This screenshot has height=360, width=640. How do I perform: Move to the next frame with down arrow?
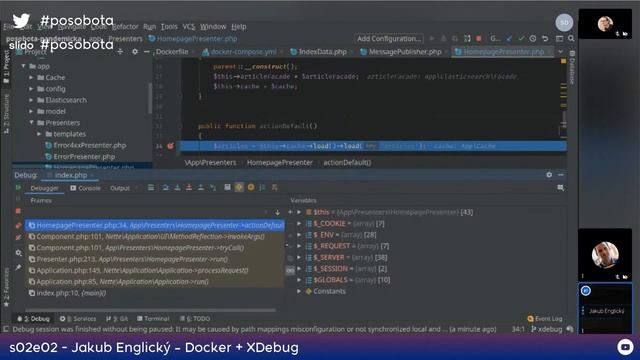[278, 212]
